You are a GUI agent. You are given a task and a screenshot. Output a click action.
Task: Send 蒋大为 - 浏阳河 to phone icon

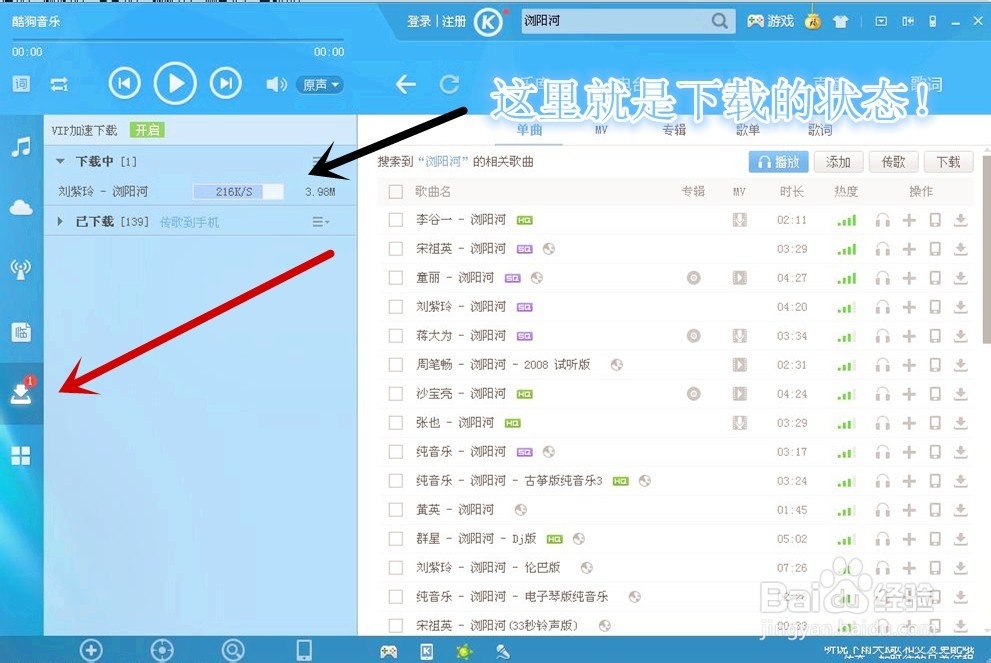point(935,336)
